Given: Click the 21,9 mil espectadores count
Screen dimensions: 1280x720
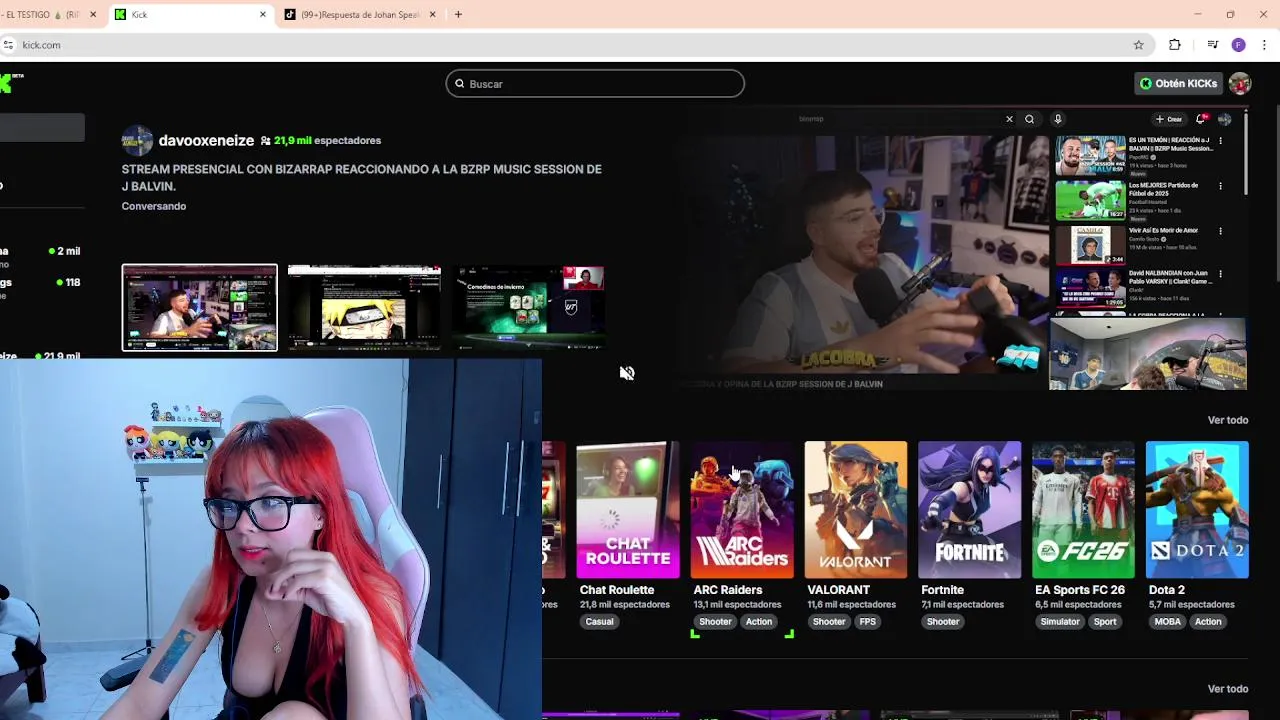Looking at the screenshot, I should coord(327,141).
